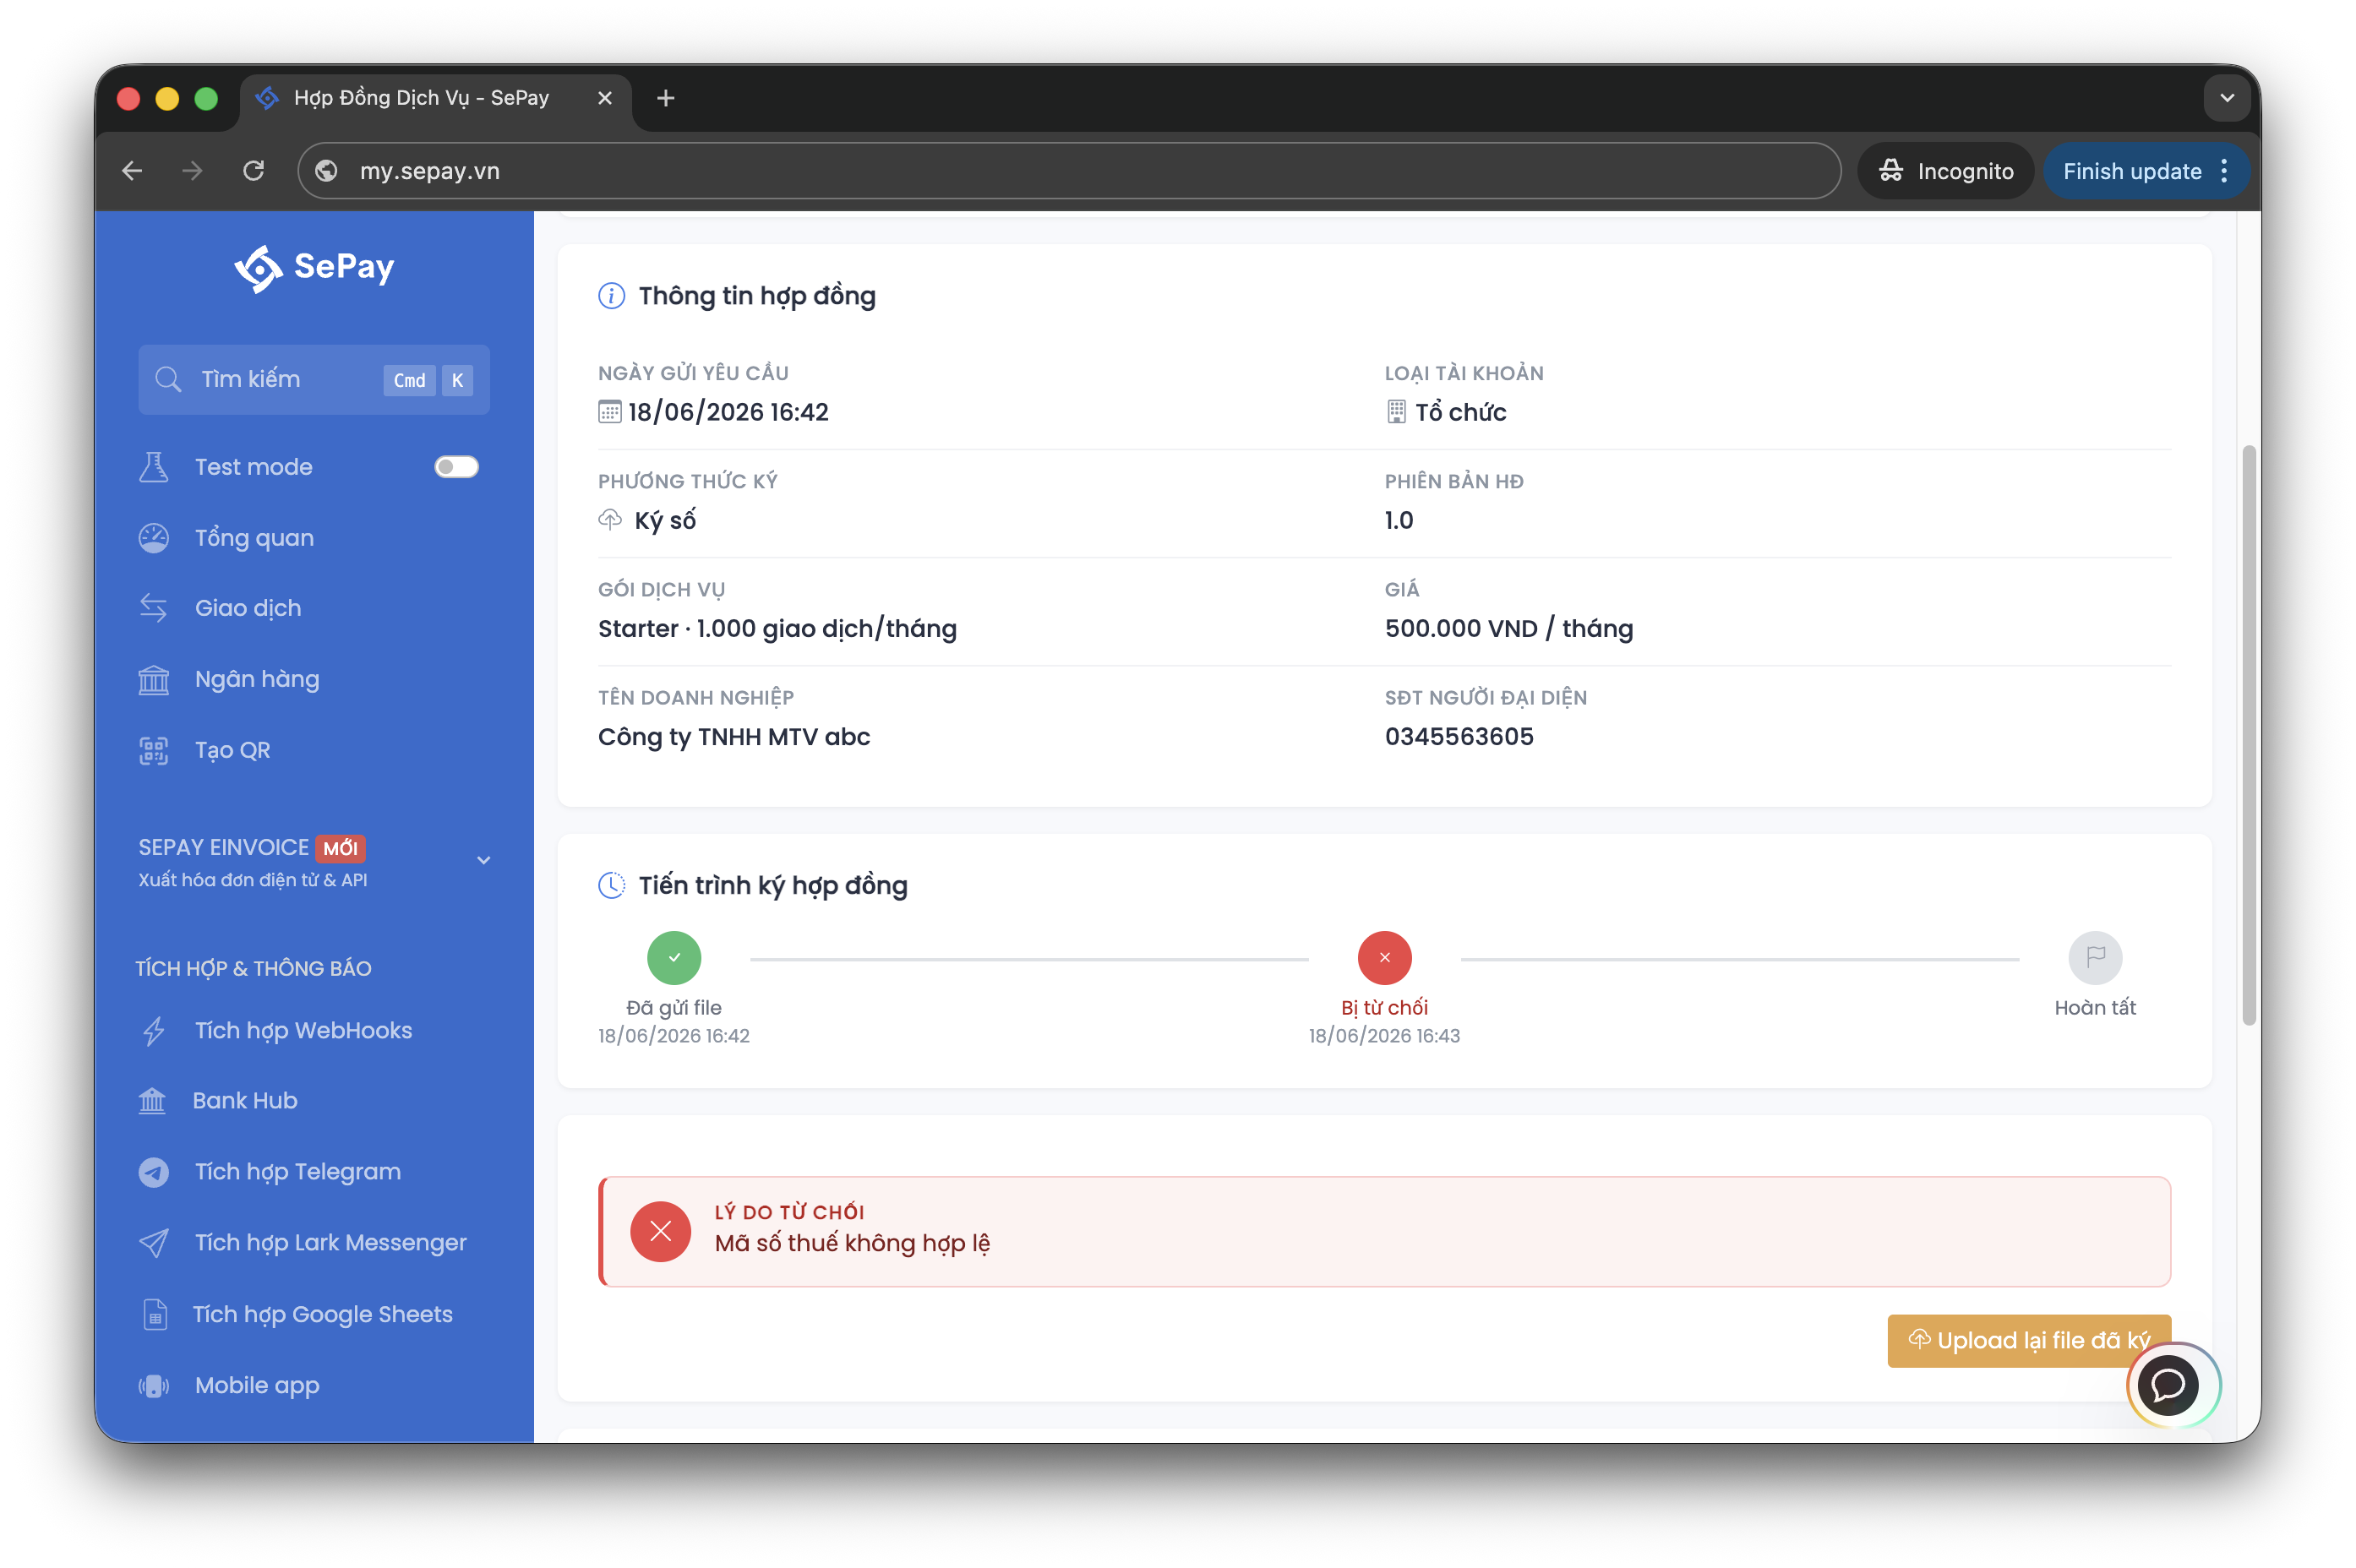Click the Incognito indicator
The image size is (2356, 1568).
(1945, 171)
